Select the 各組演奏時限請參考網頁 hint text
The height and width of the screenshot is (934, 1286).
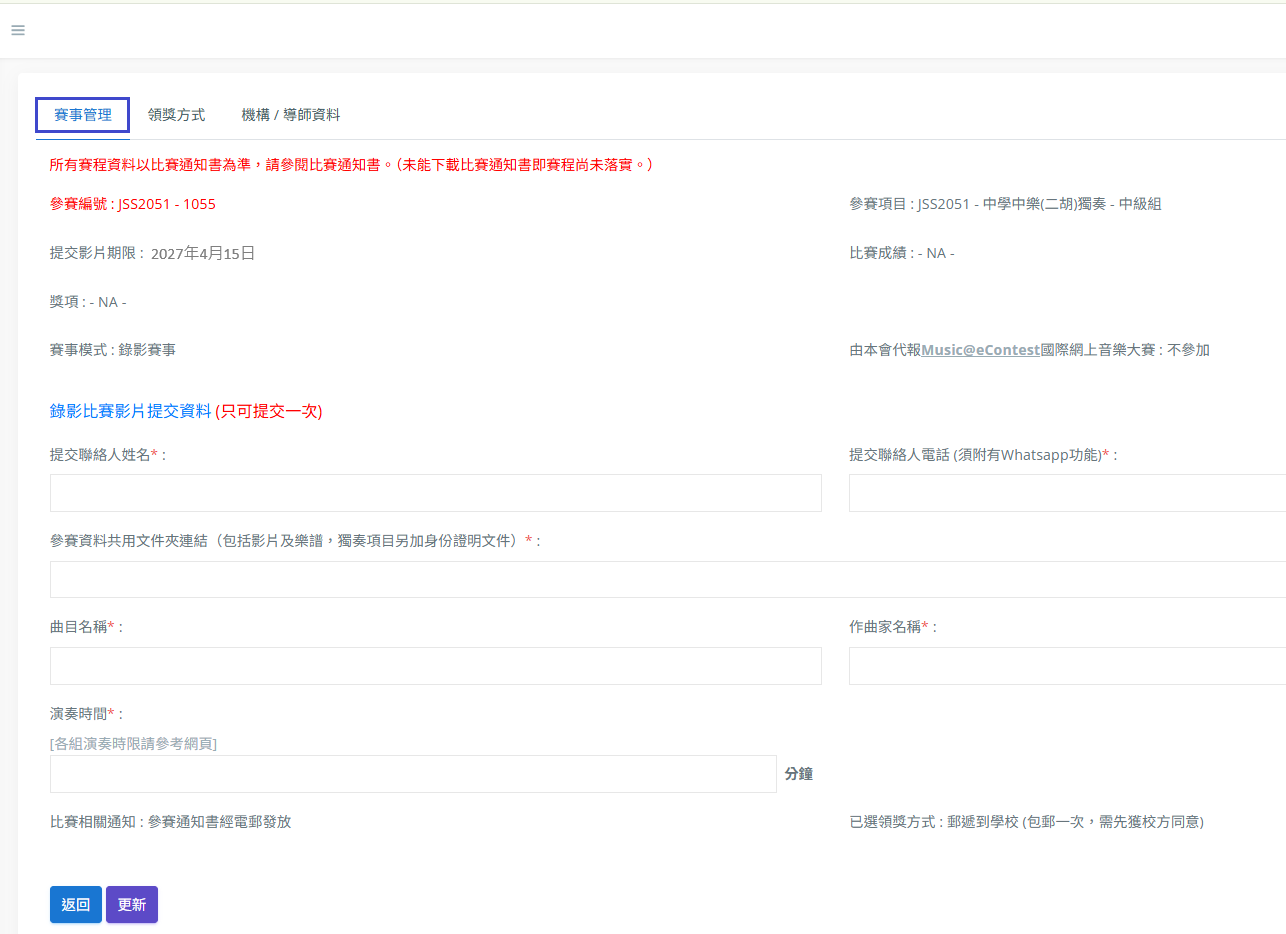coord(133,743)
